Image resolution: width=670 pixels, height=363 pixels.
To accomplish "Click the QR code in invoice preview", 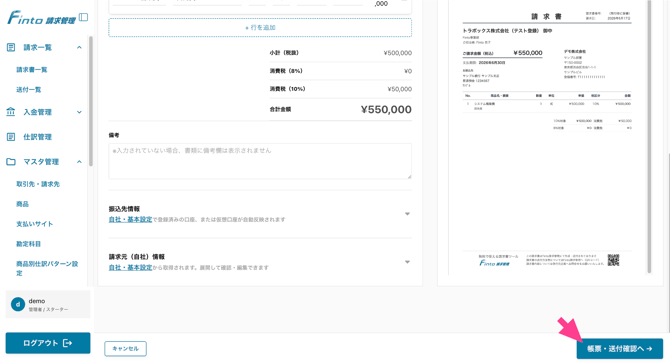I will (x=613, y=260).
